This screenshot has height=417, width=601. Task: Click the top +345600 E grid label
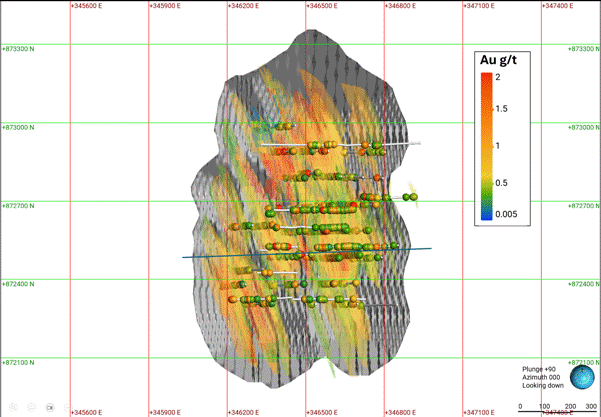tap(87, 6)
